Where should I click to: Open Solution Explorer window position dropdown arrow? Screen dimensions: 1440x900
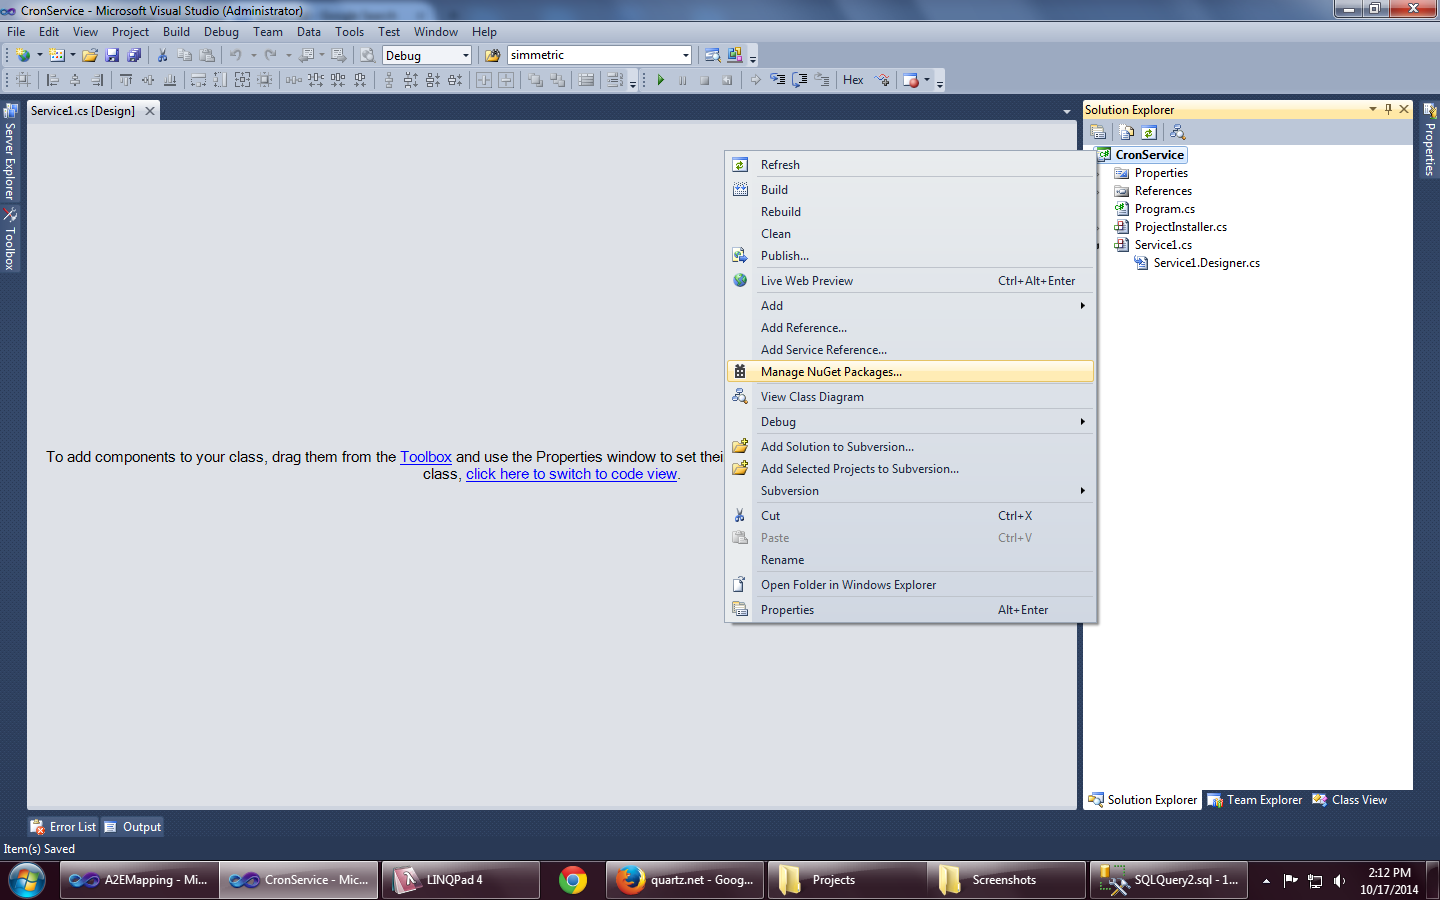pyautogui.click(x=1372, y=109)
